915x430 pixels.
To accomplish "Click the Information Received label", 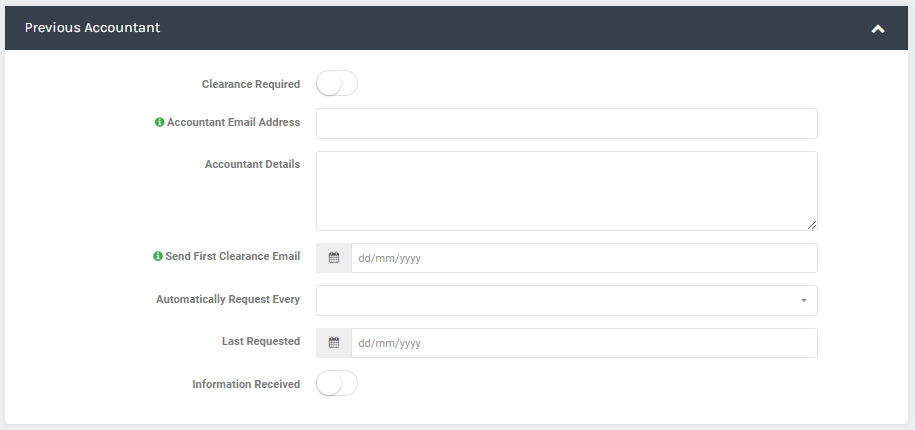I will tap(246, 384).
